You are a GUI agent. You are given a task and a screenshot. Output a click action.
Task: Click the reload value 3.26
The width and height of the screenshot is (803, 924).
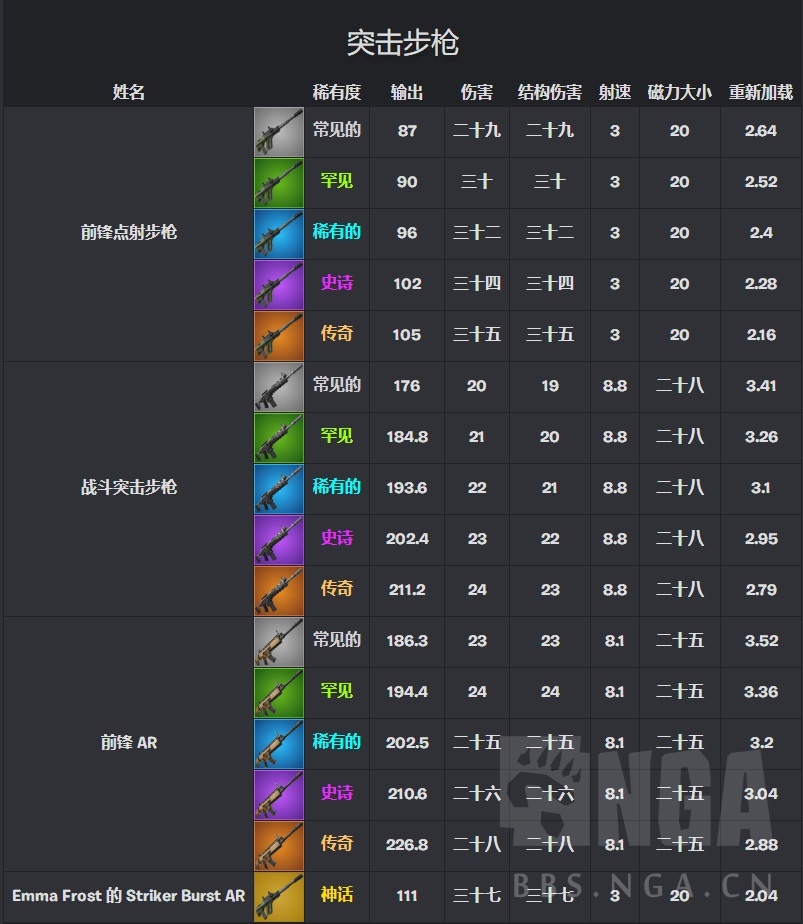pos(761,437)
